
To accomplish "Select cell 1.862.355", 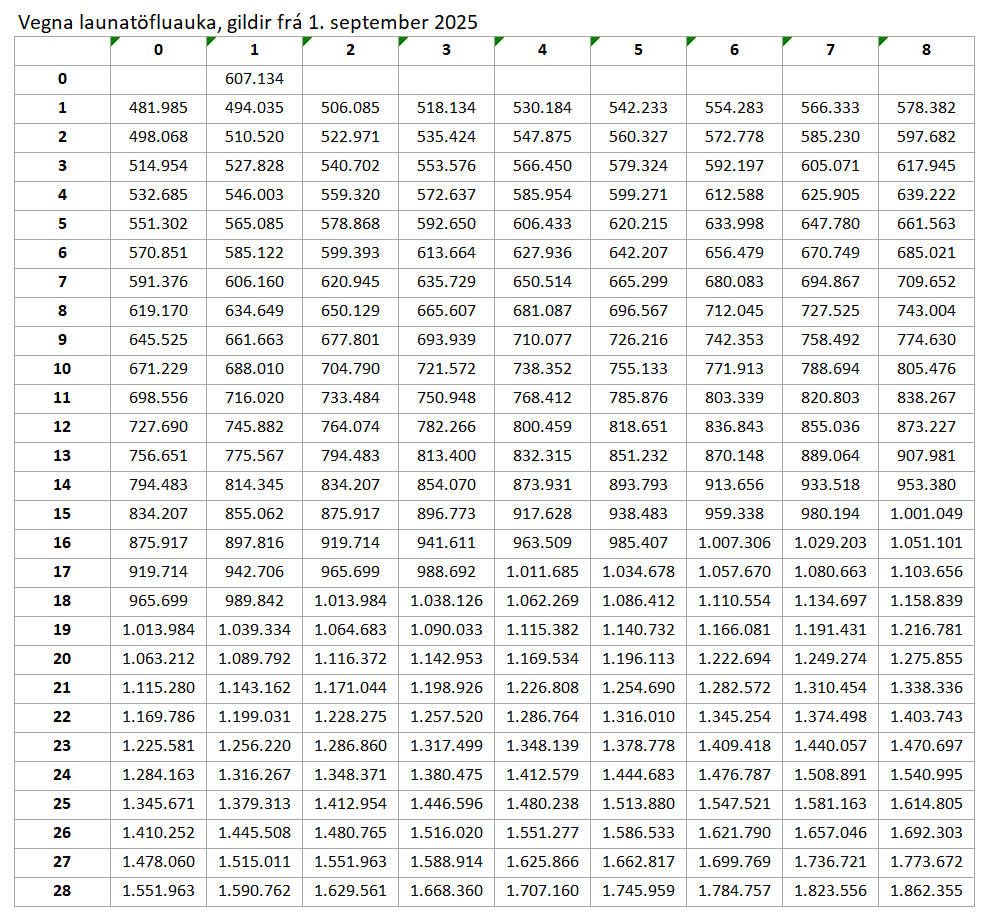I will pos(927,891).
